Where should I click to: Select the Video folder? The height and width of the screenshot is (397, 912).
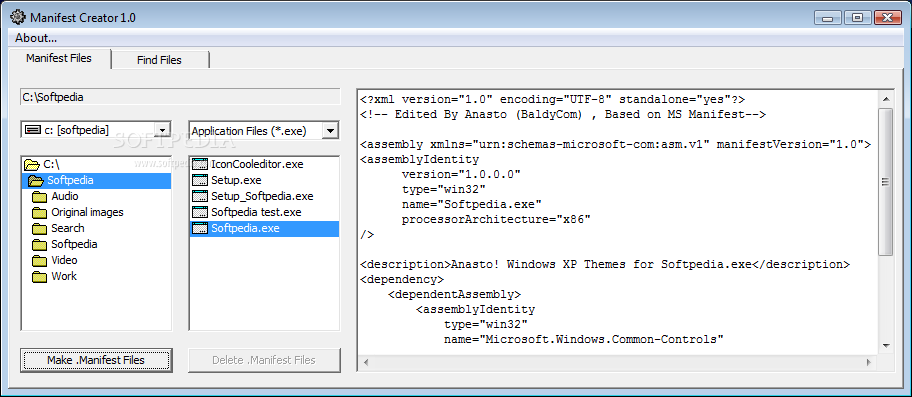pos(64,260)
